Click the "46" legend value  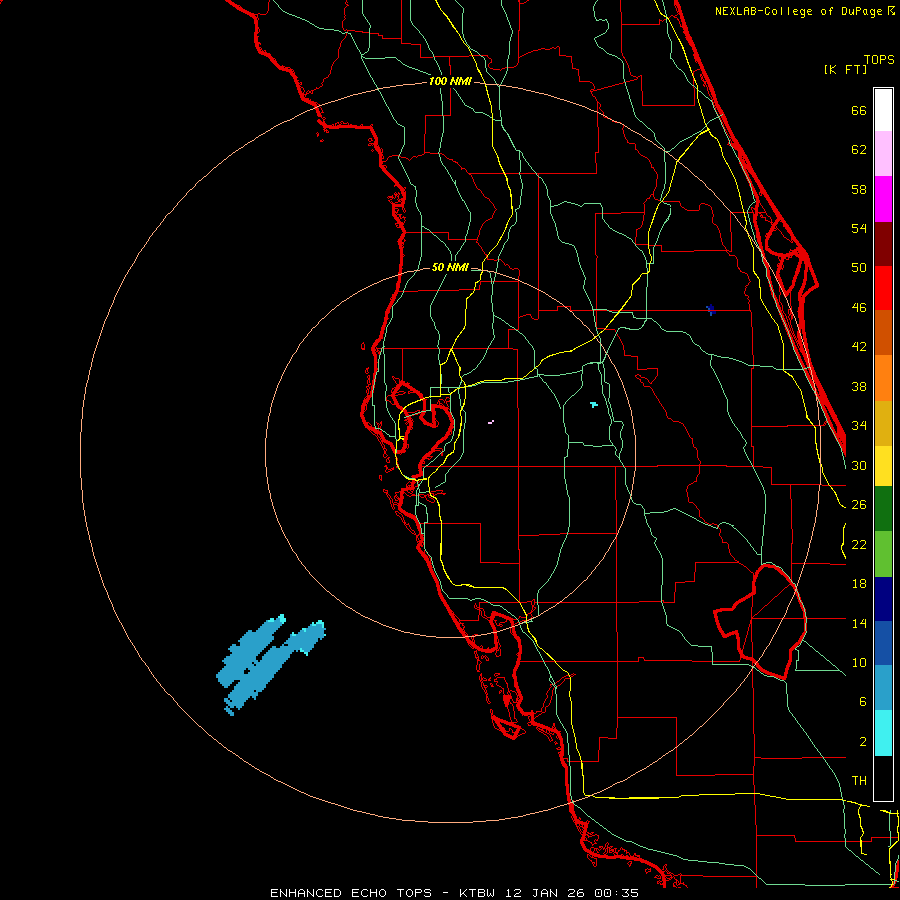[x=859, y=308]
